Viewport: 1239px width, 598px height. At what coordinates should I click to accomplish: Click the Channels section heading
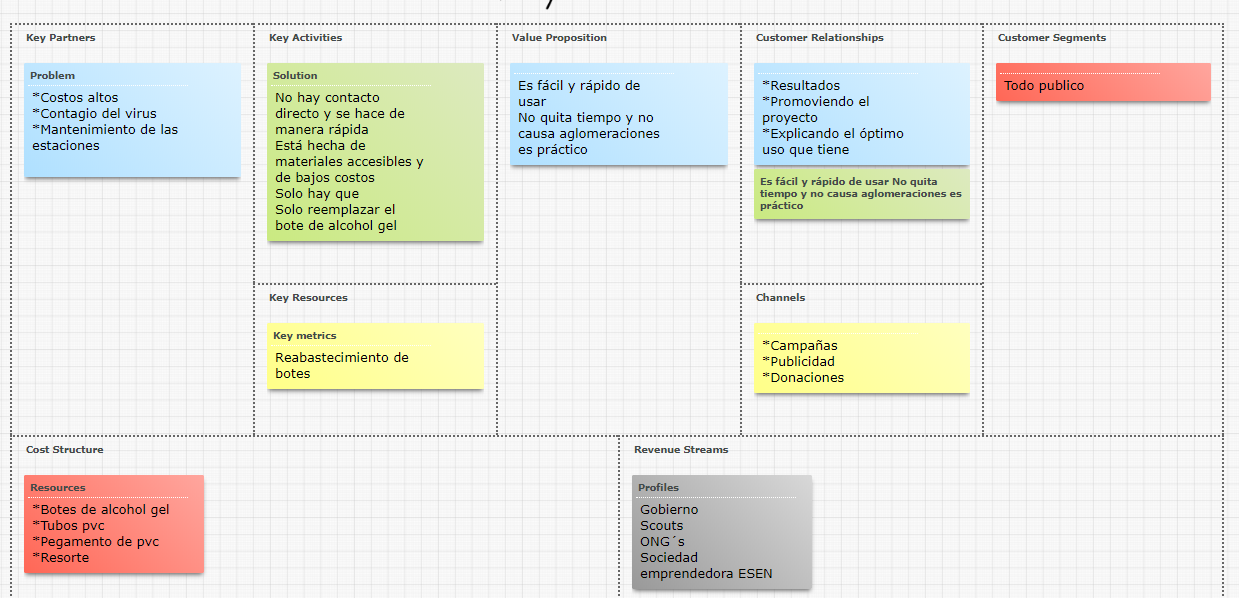(780, 298)
